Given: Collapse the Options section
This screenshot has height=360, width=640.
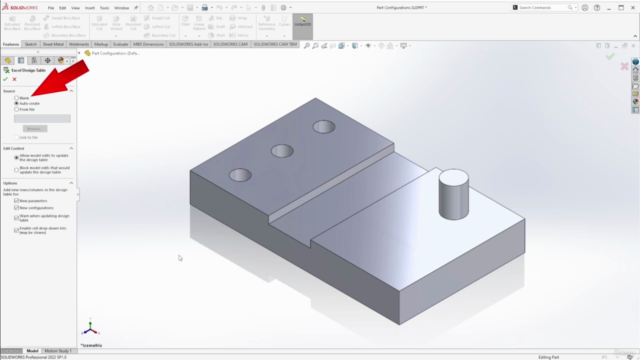Looking at the screenshot, I should click(71, 183).
